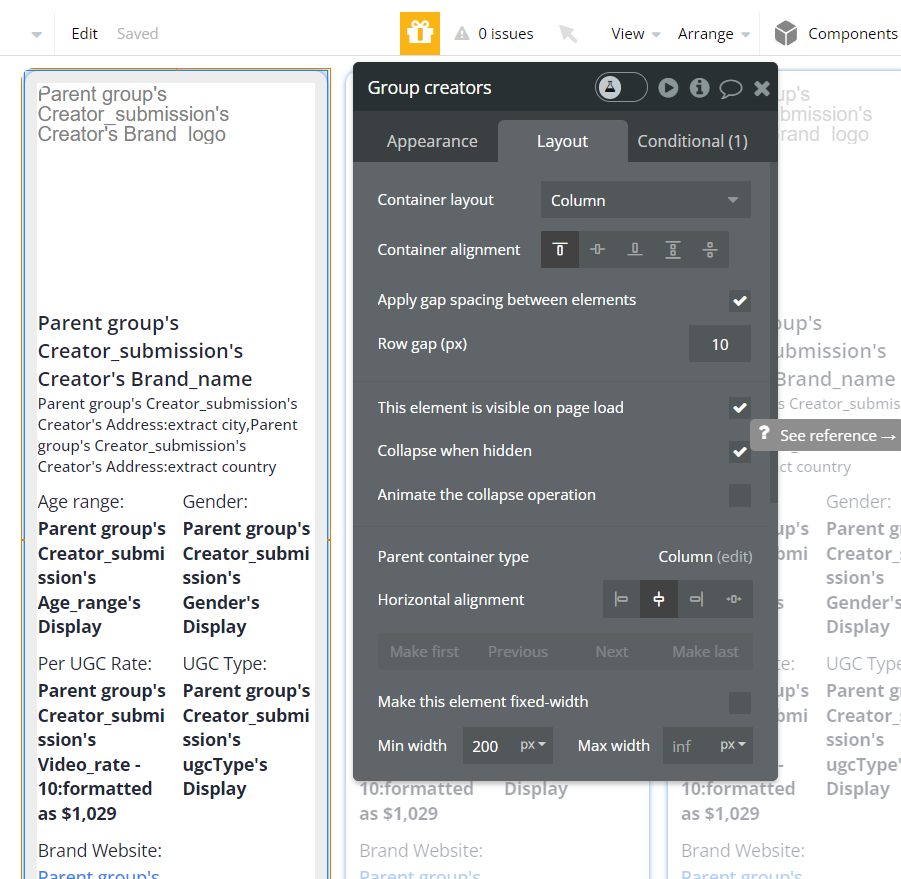Viewport: 901px width, 879px height.
Task: Enable Make this element fixed-width checkbox
Action: (x=740, y=702)
